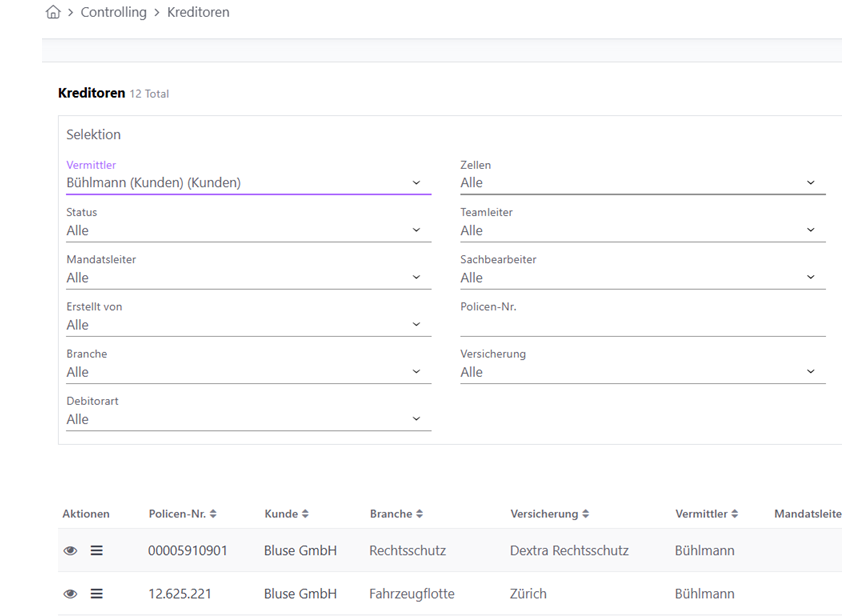
Task: Sort table by Branche column
Action: 419,514
